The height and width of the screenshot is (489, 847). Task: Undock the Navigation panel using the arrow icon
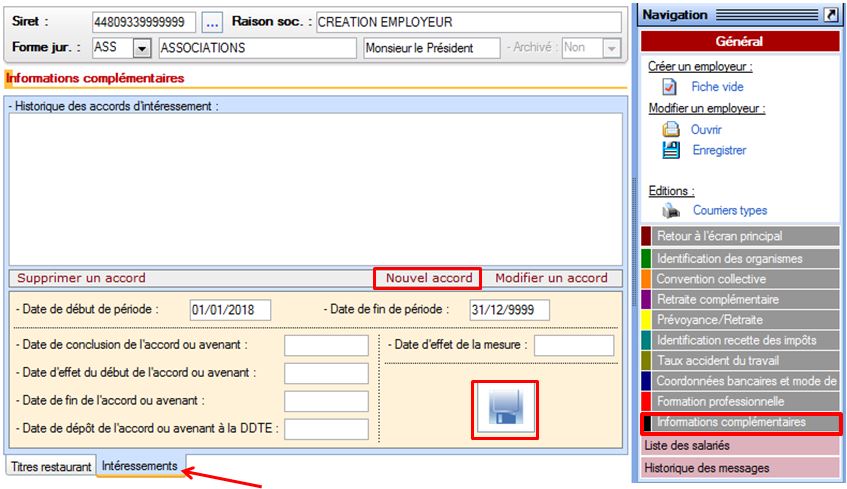point(831,15)
